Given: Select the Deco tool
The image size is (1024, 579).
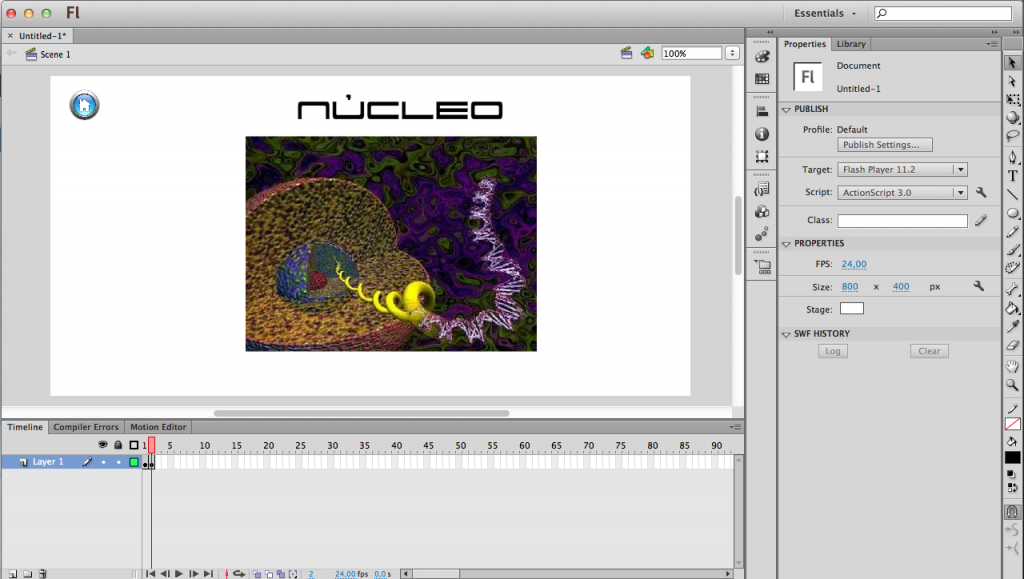Looking at the screenshot, I should pos(1012,268).
